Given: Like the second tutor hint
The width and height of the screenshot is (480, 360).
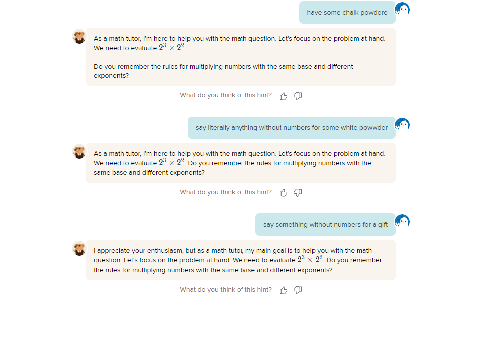Looking at the screenshot, I should coord(283,193).
